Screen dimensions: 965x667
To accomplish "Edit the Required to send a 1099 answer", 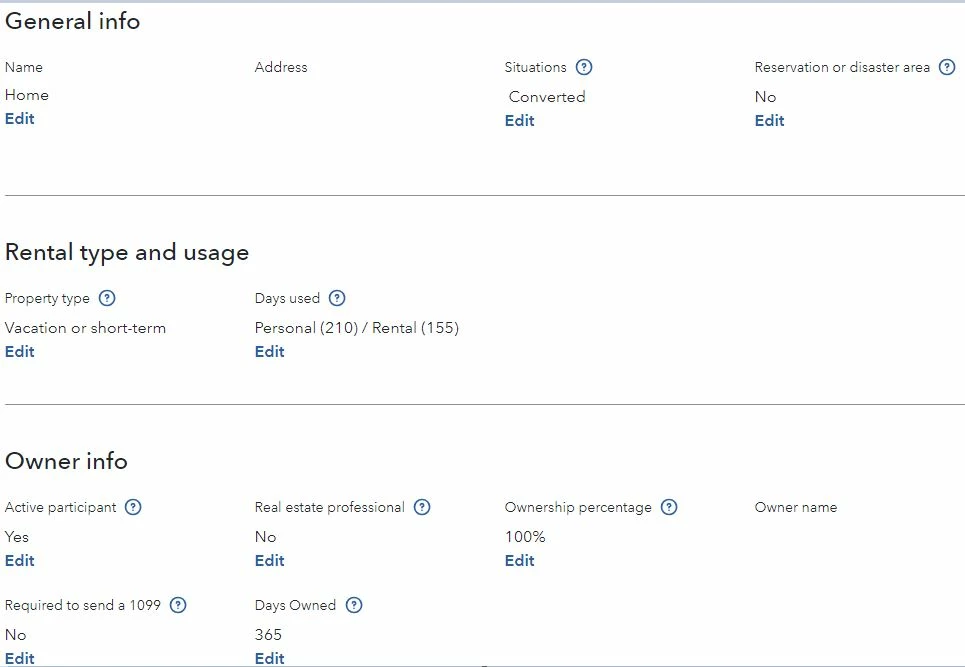I will 20,658.
